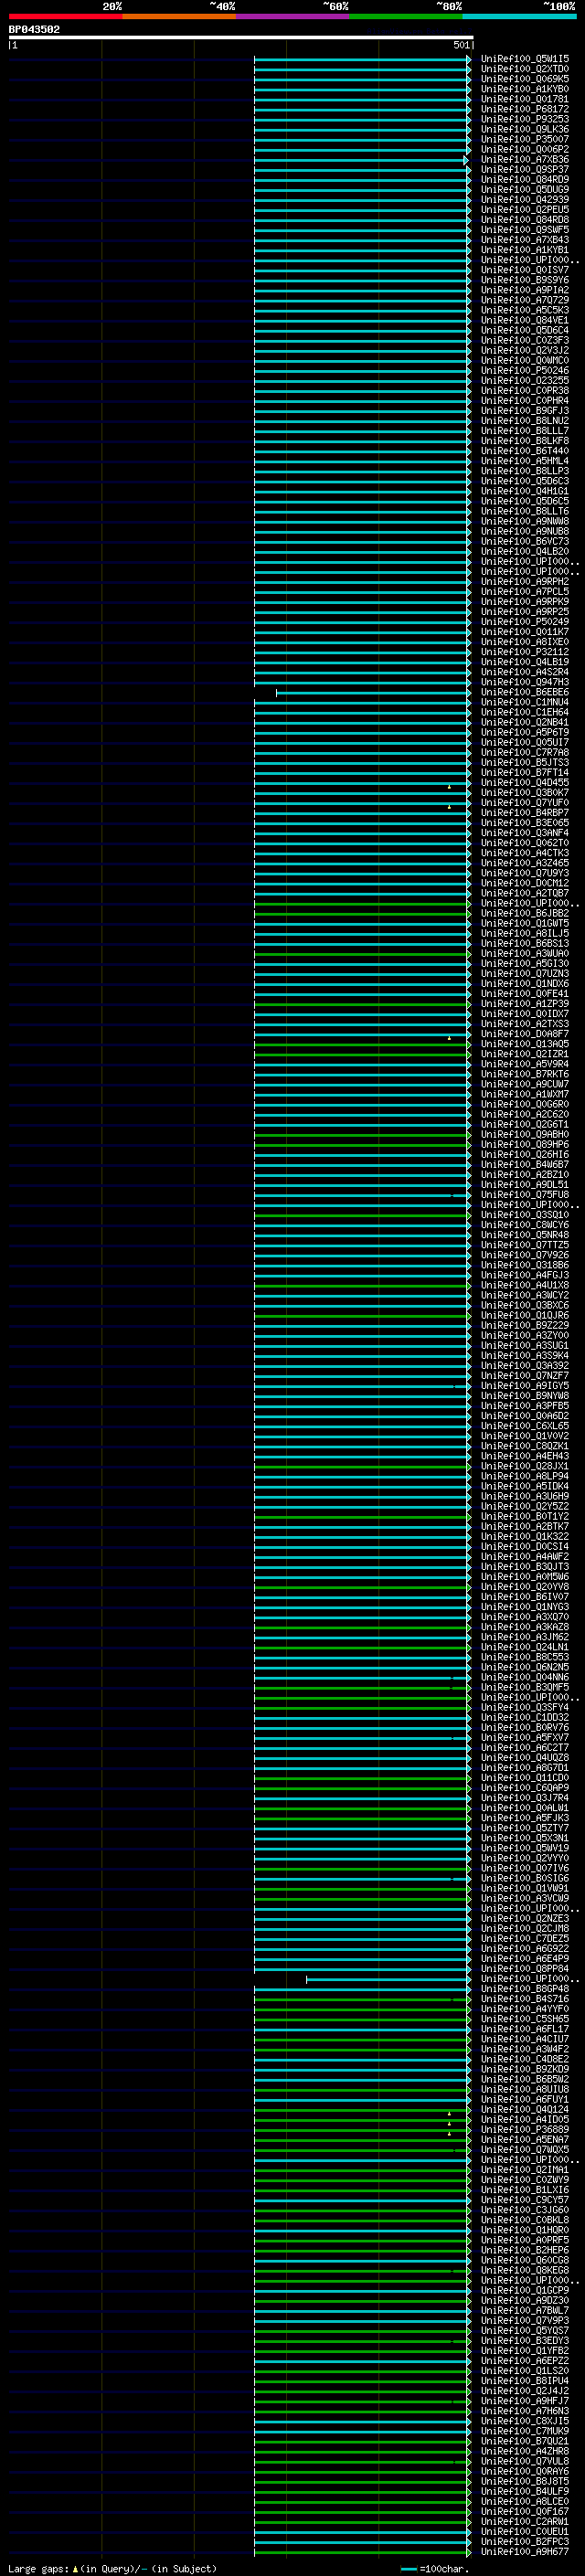
Task: Select hit label UniRef100_B1LXI6
Action: [525, 2189]
